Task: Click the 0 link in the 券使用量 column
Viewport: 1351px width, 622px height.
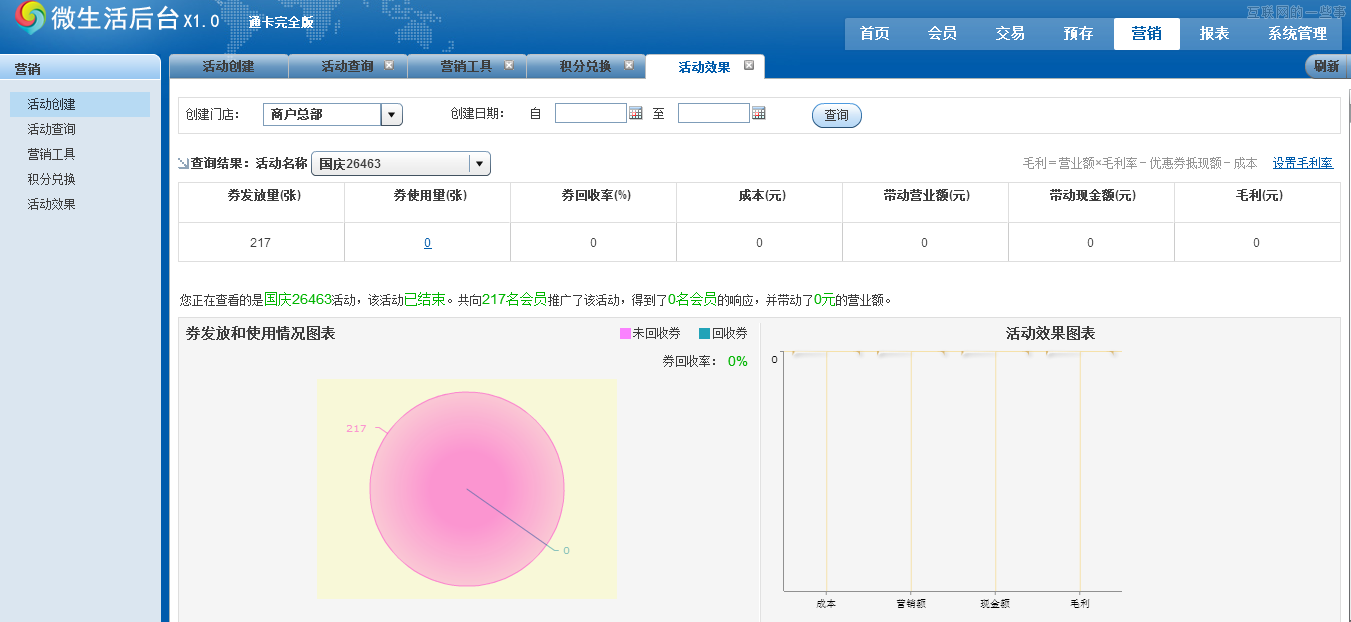Action: (427, 242)
